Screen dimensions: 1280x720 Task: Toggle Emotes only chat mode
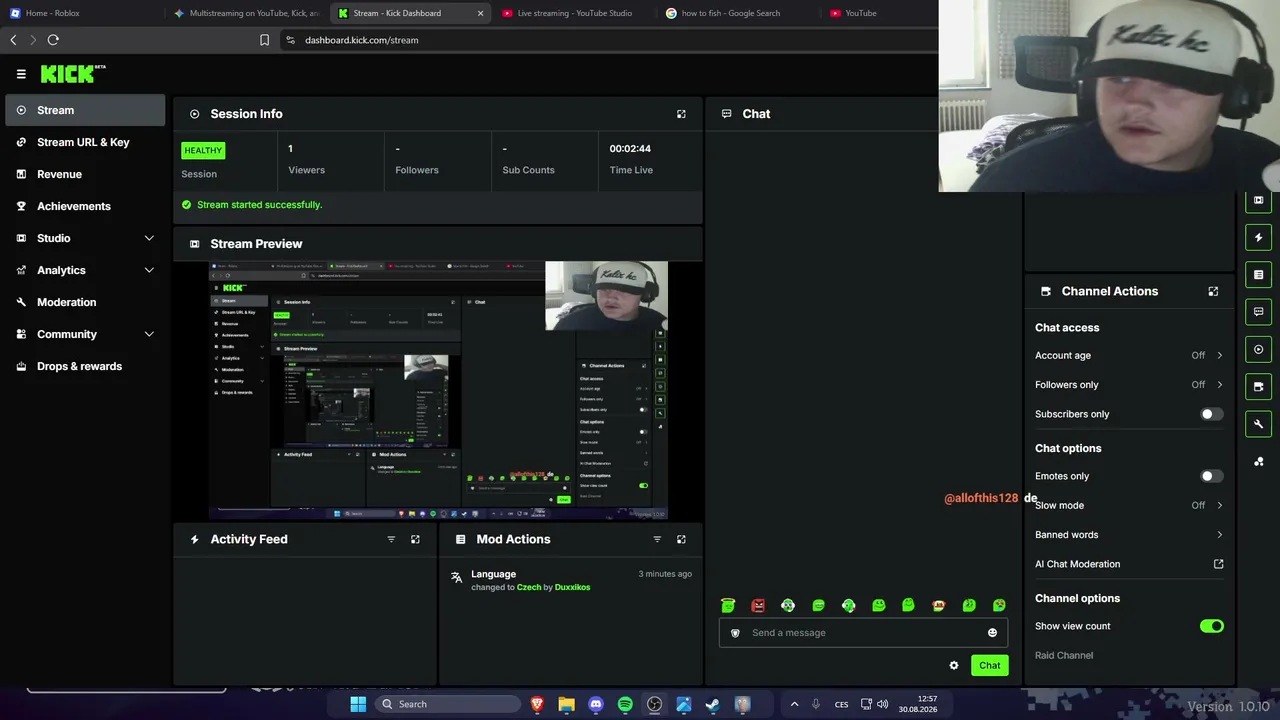coord(1211,476)
